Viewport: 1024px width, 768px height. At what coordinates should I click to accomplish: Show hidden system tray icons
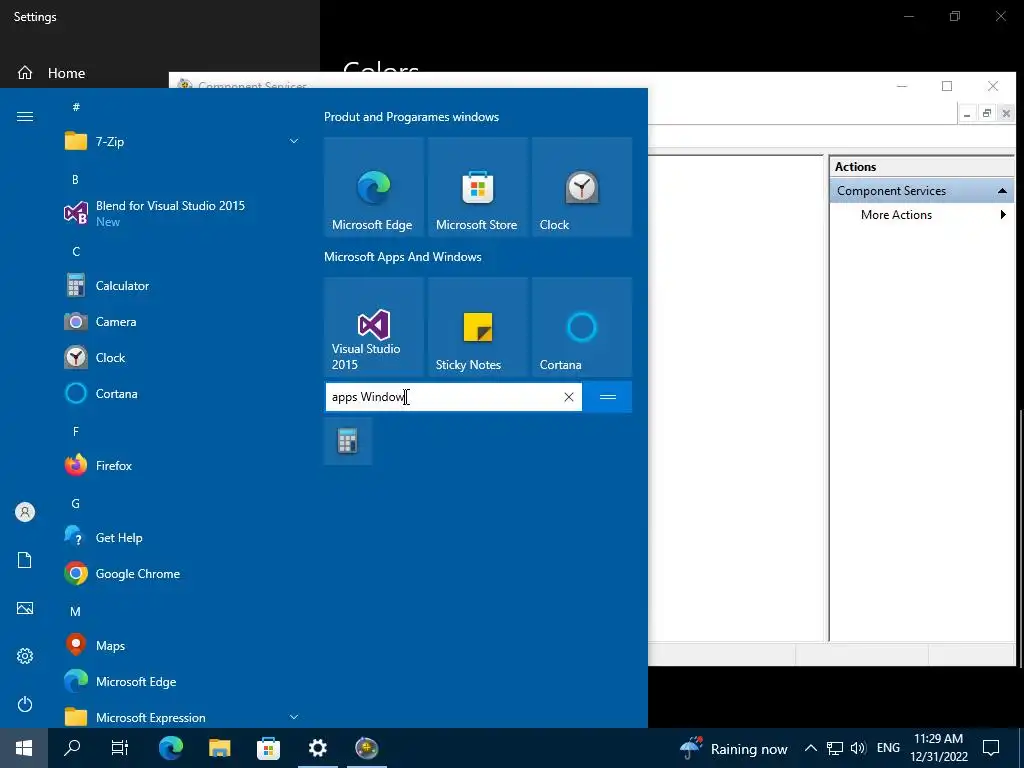click(x=810, y=748)
